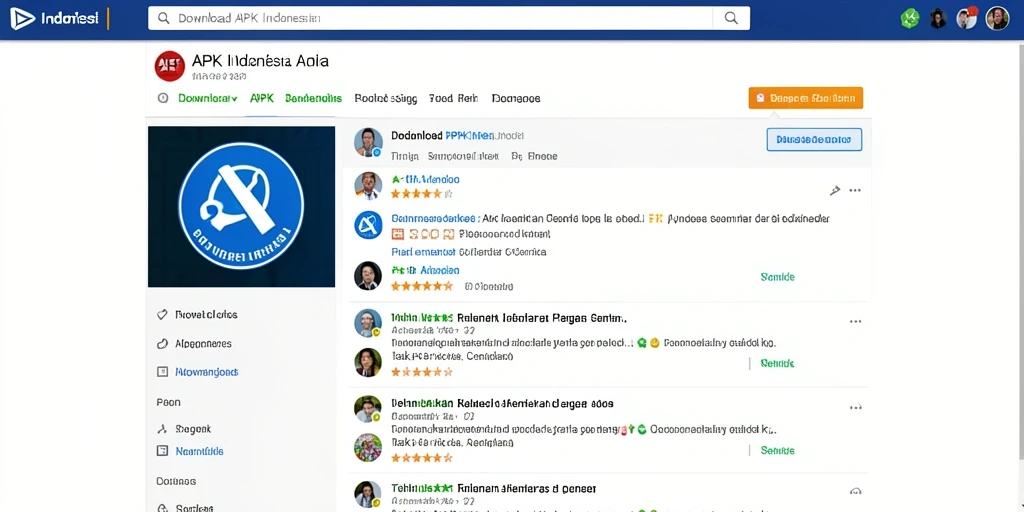This screenshot has height=512, width=1024.
Task: Open options icon on the bottom-most review
Action: [x=856, y=492]
